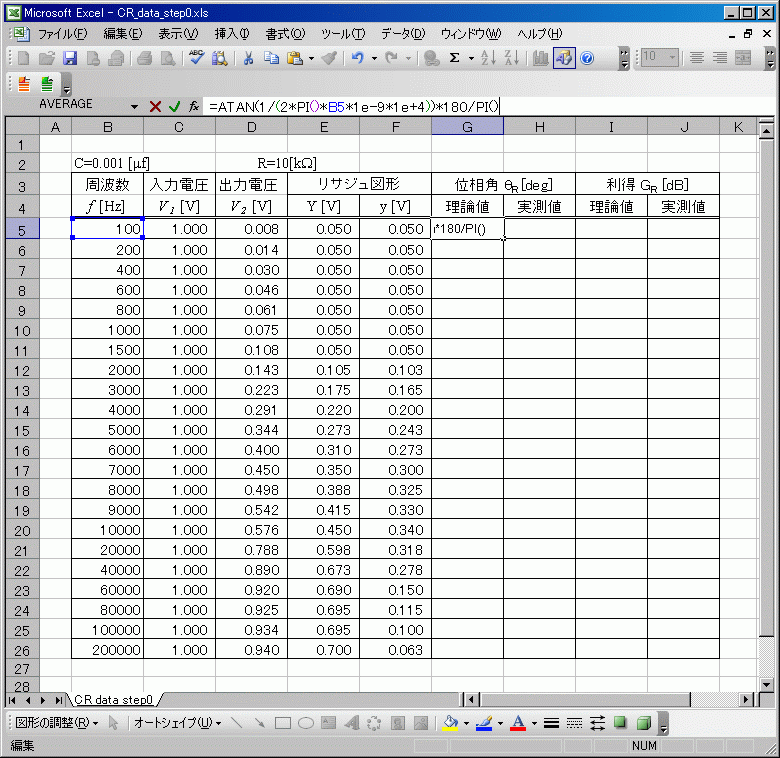Run the spell check tool
Screen dimensions: 780x758
tap(196, 58)
